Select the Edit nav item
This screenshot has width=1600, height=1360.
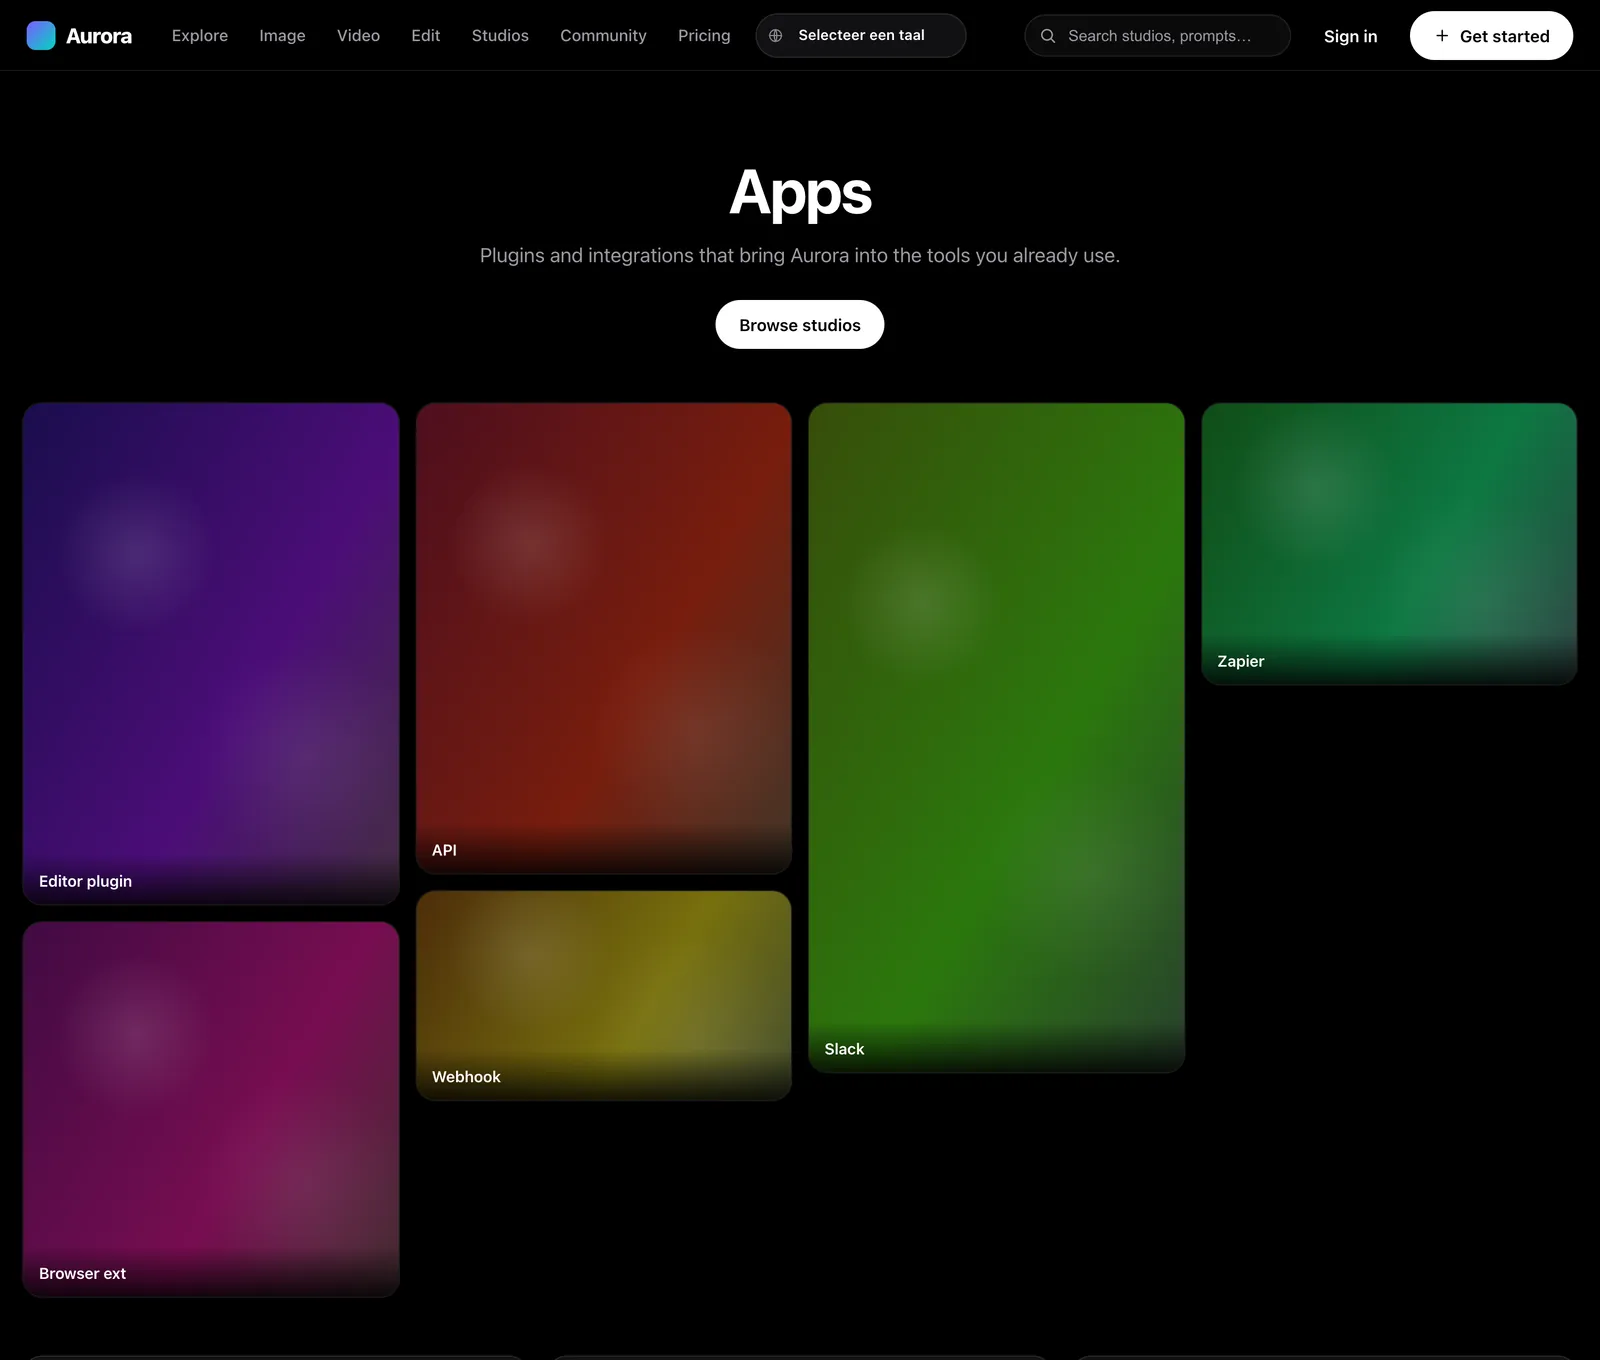click(x=426, y=36)
